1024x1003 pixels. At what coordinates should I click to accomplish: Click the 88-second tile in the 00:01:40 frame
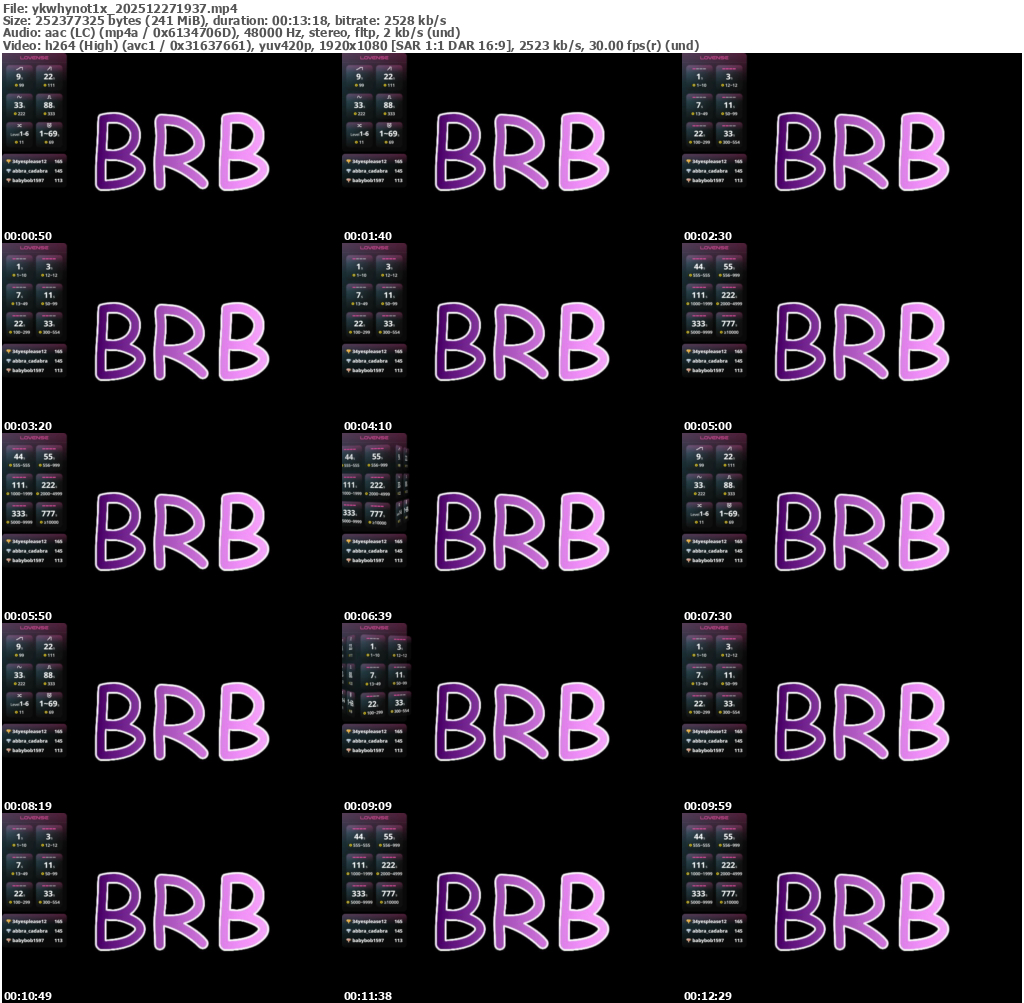pyautogui.click(x=389, y=105)
